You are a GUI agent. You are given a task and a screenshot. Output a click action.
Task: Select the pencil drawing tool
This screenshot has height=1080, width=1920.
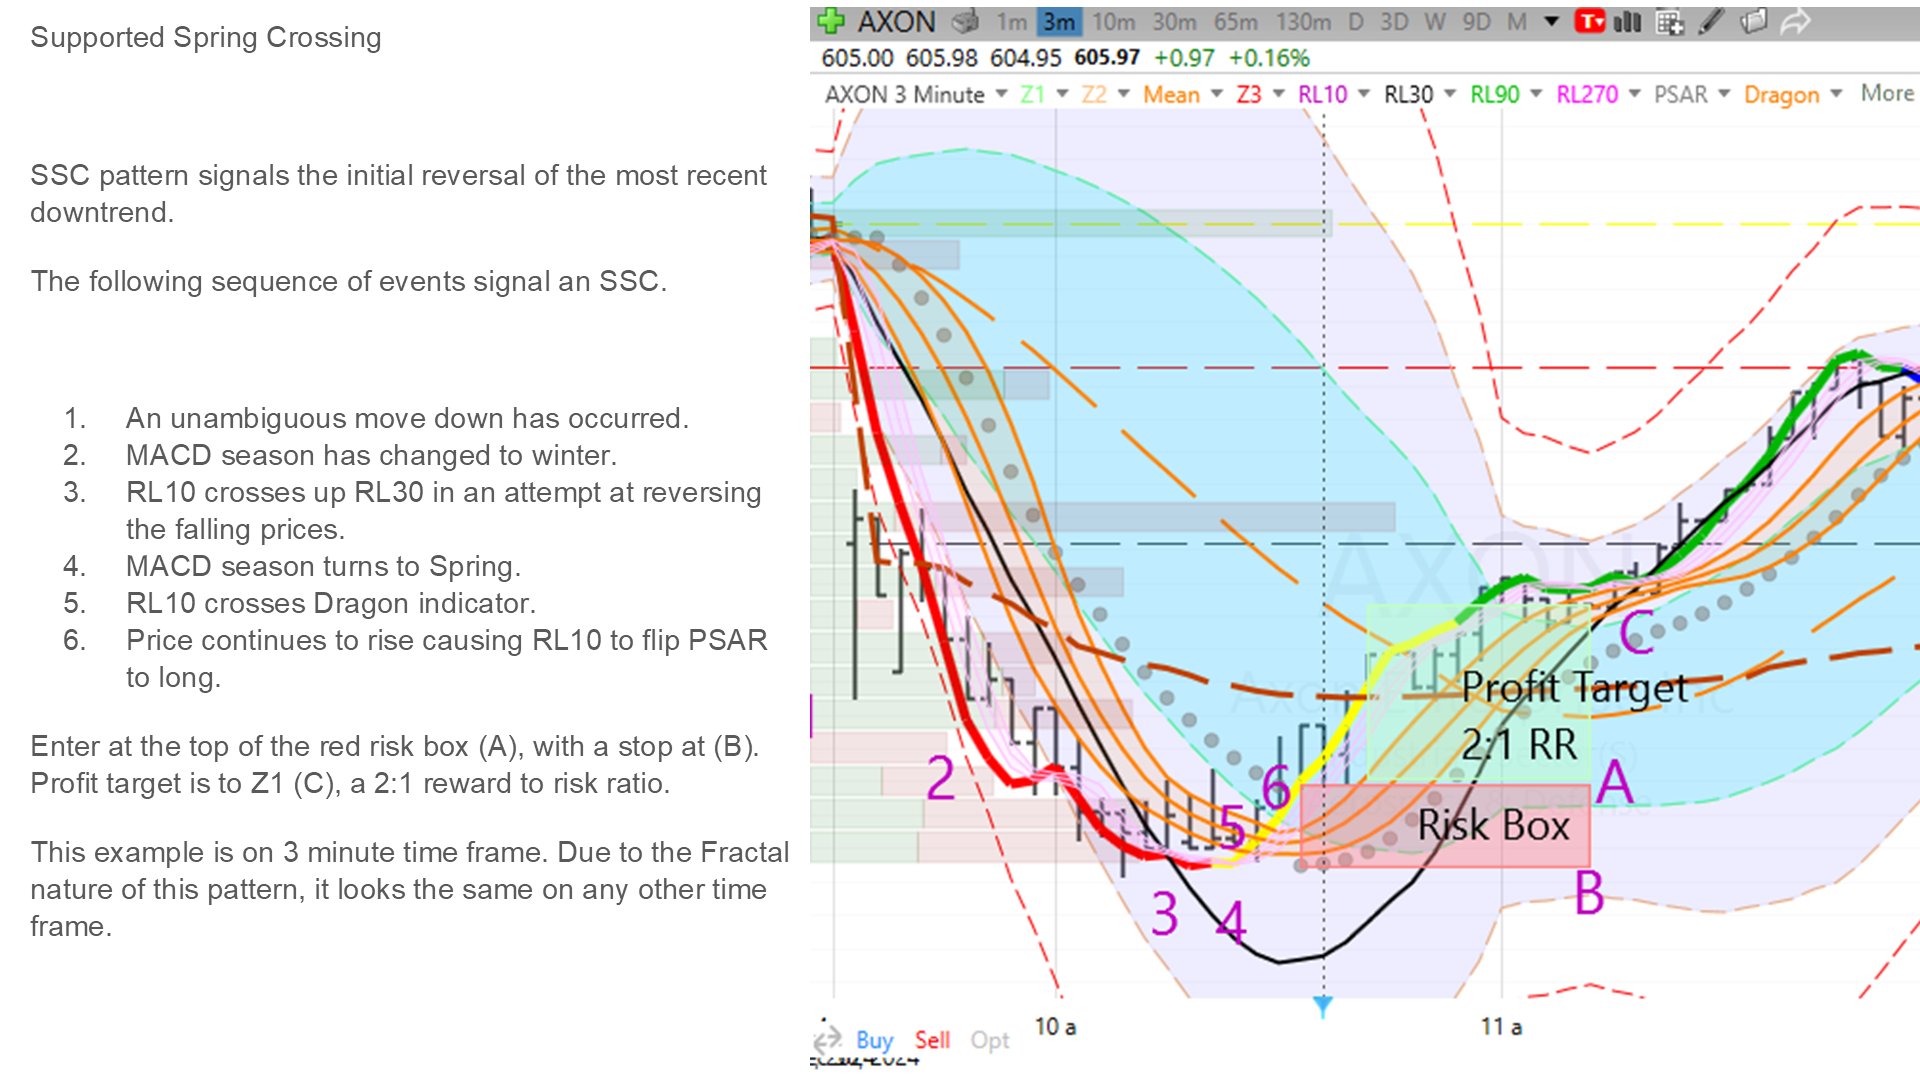click(1710, 20)
